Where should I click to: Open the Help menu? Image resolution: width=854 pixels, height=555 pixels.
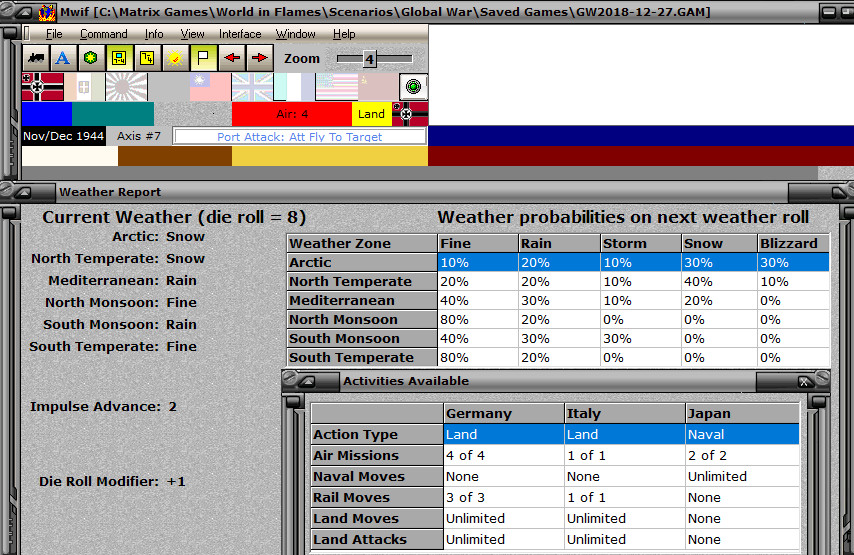[344, 34]
